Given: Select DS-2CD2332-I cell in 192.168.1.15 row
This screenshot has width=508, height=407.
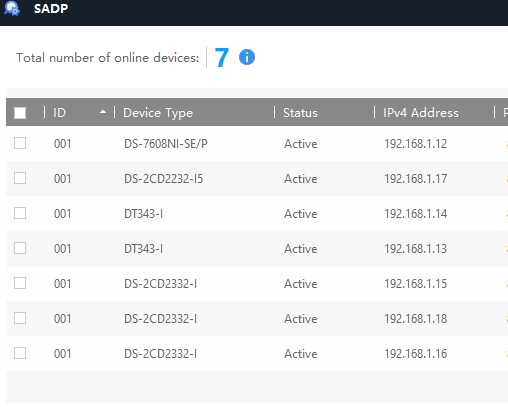Looking at the screenshot, I should 160,284.
